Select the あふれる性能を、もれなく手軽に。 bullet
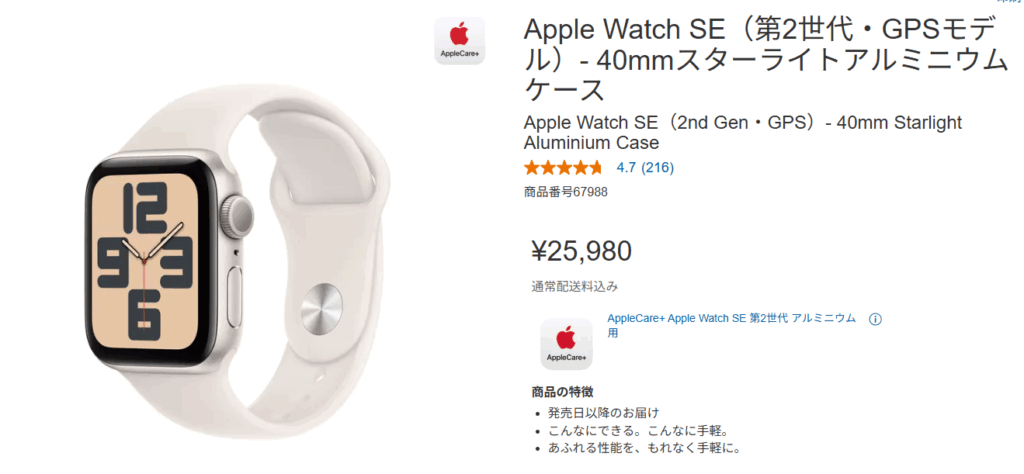The height and width of the screenshot is (474, 1024). pos(644,449)
